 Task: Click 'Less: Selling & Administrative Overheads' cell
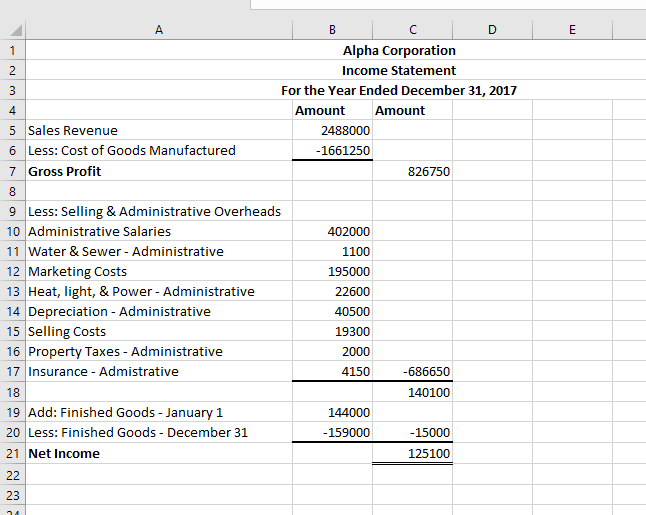(x=159, y=211)
